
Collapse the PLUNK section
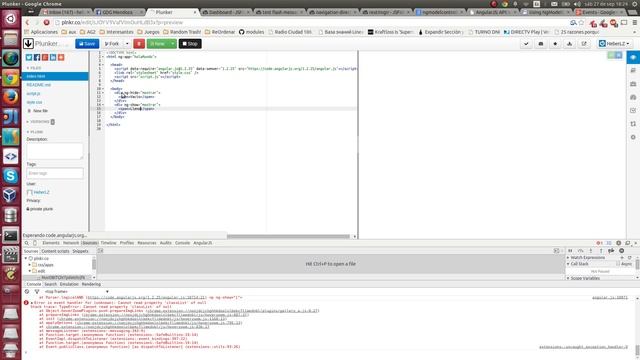coord(35,132)
